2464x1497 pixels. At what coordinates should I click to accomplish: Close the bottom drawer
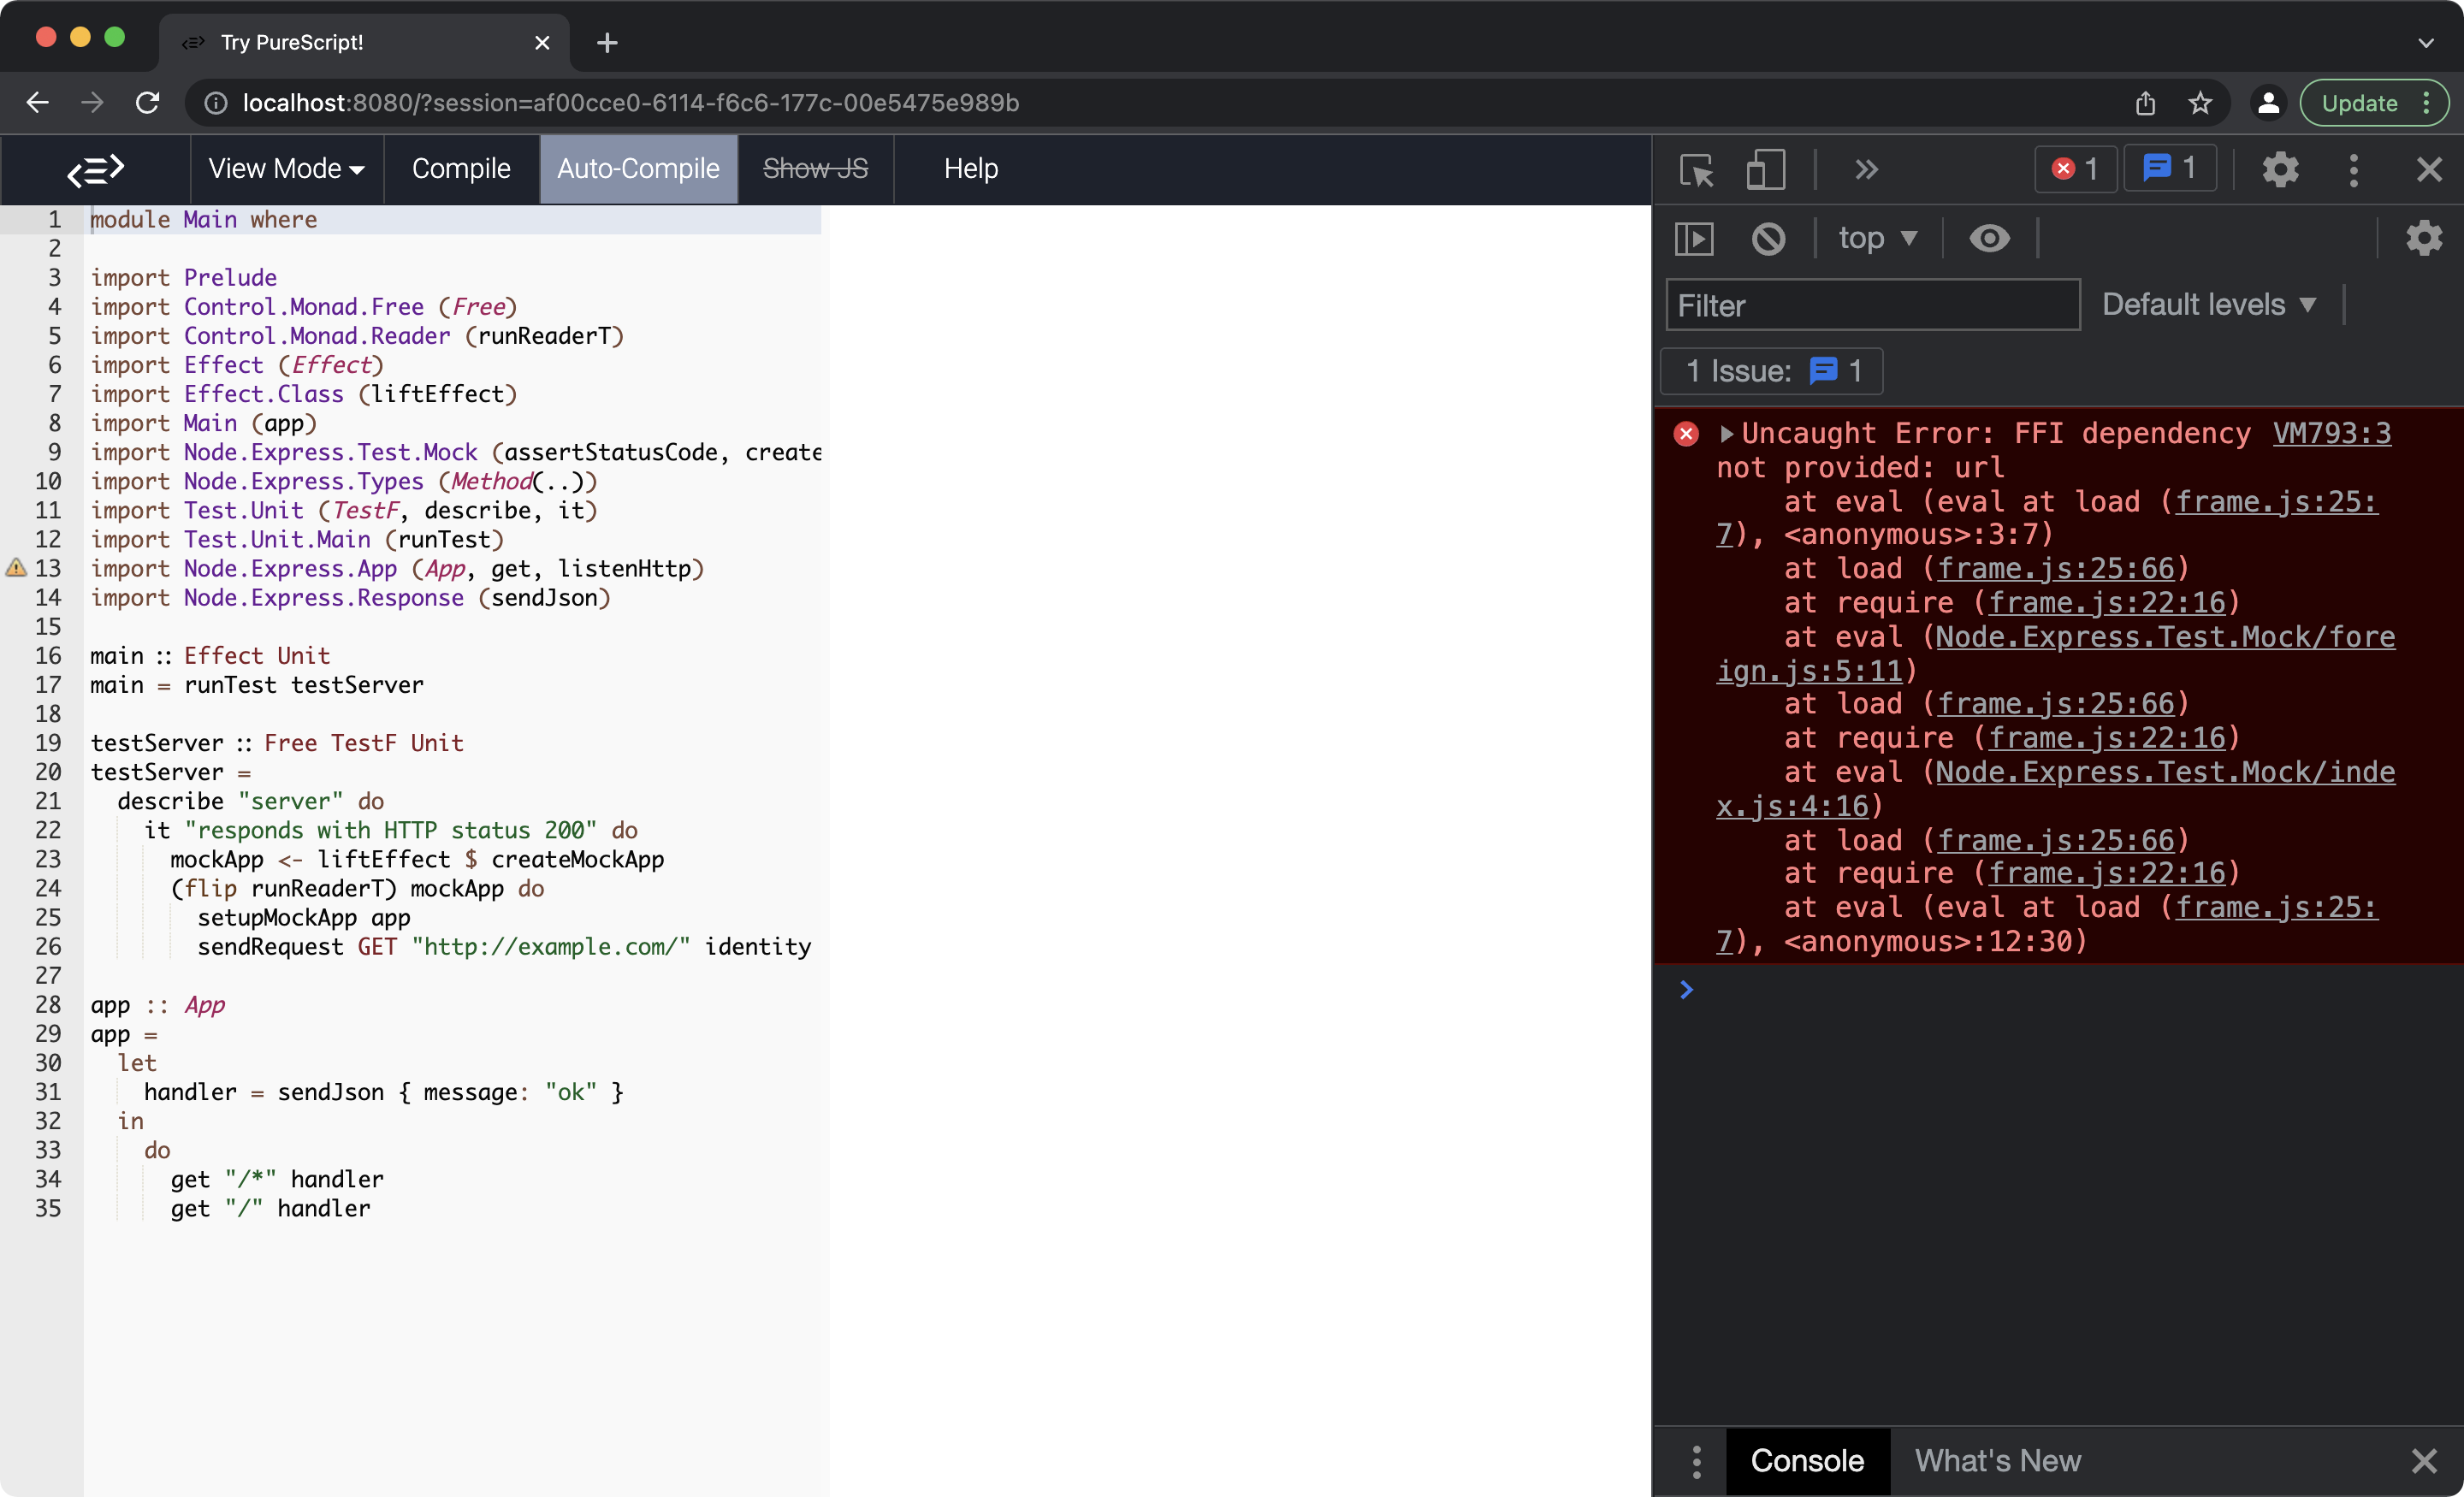tap(2424, 1461)
